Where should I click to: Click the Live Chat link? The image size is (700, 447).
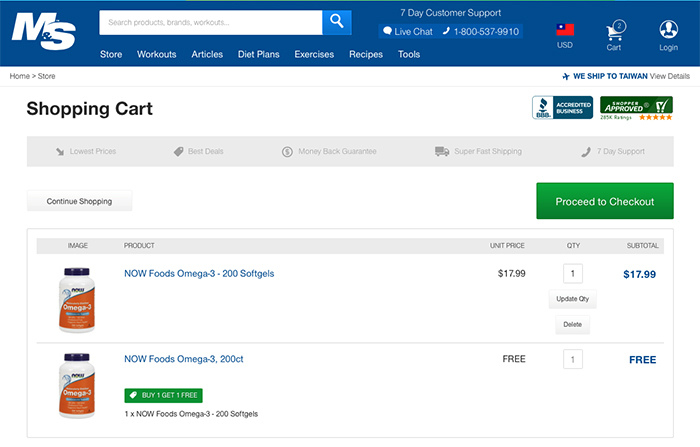click(x=413, y=31)
